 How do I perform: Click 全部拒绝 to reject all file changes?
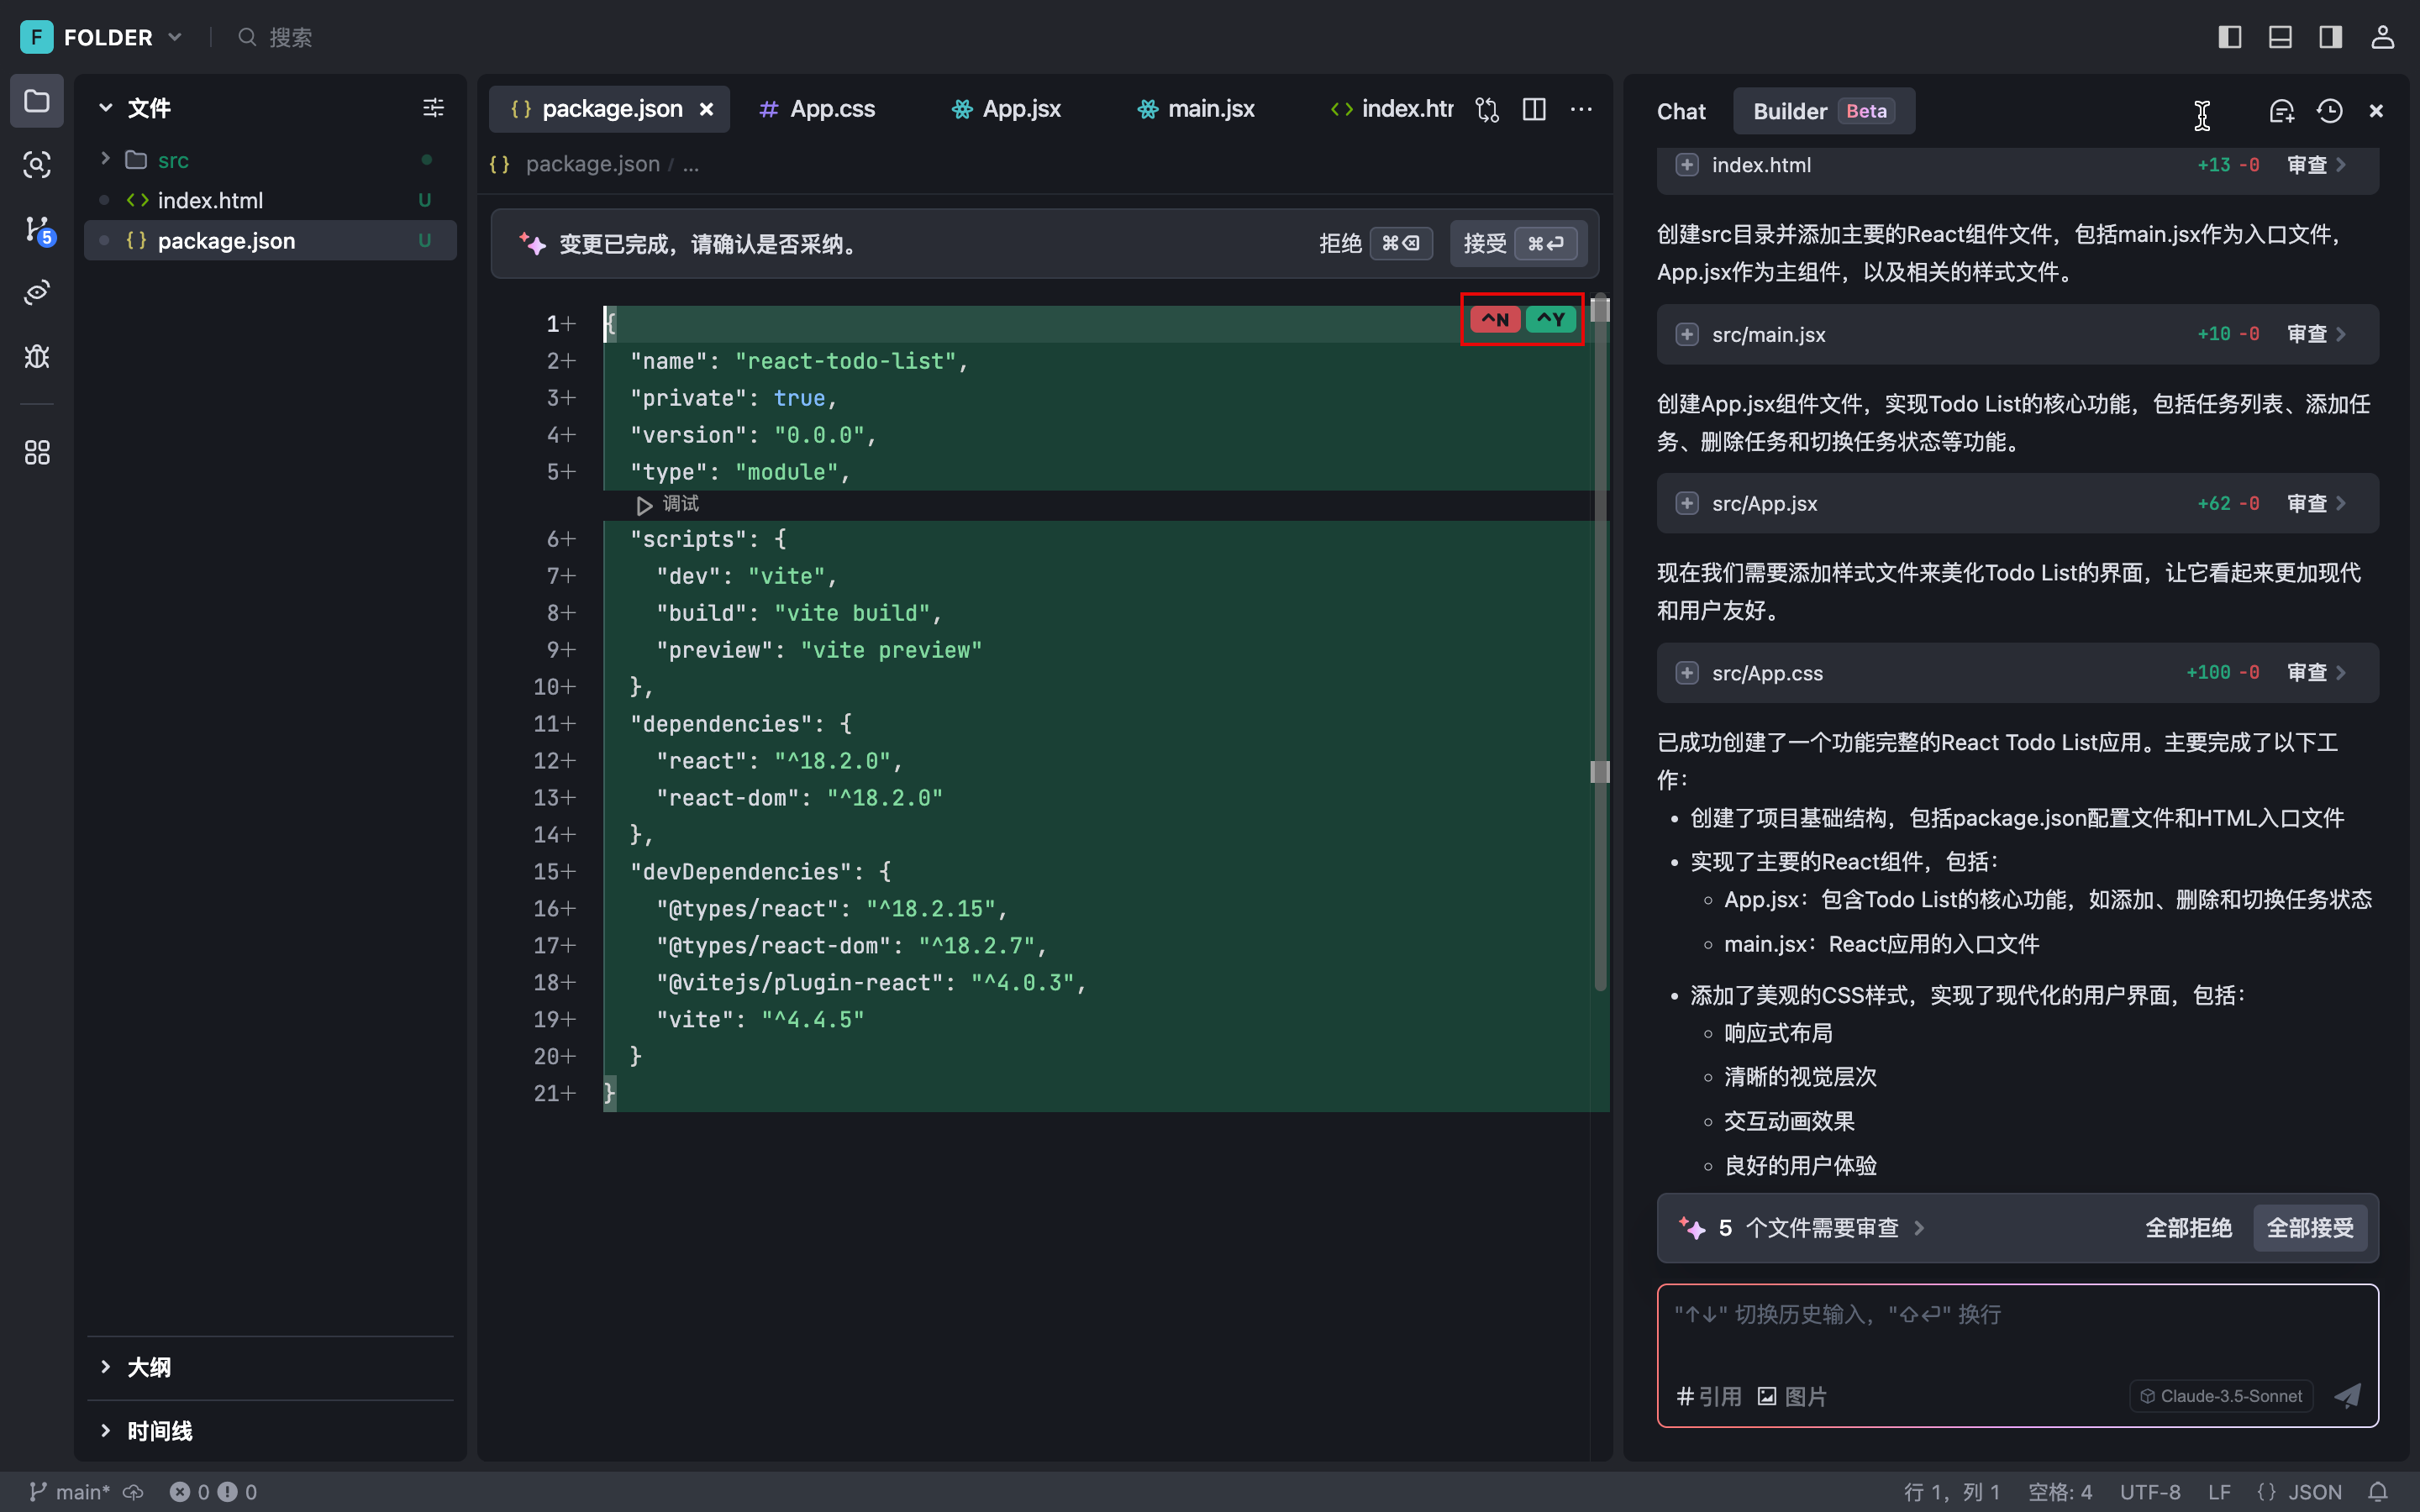[x=2188, y=1228]
